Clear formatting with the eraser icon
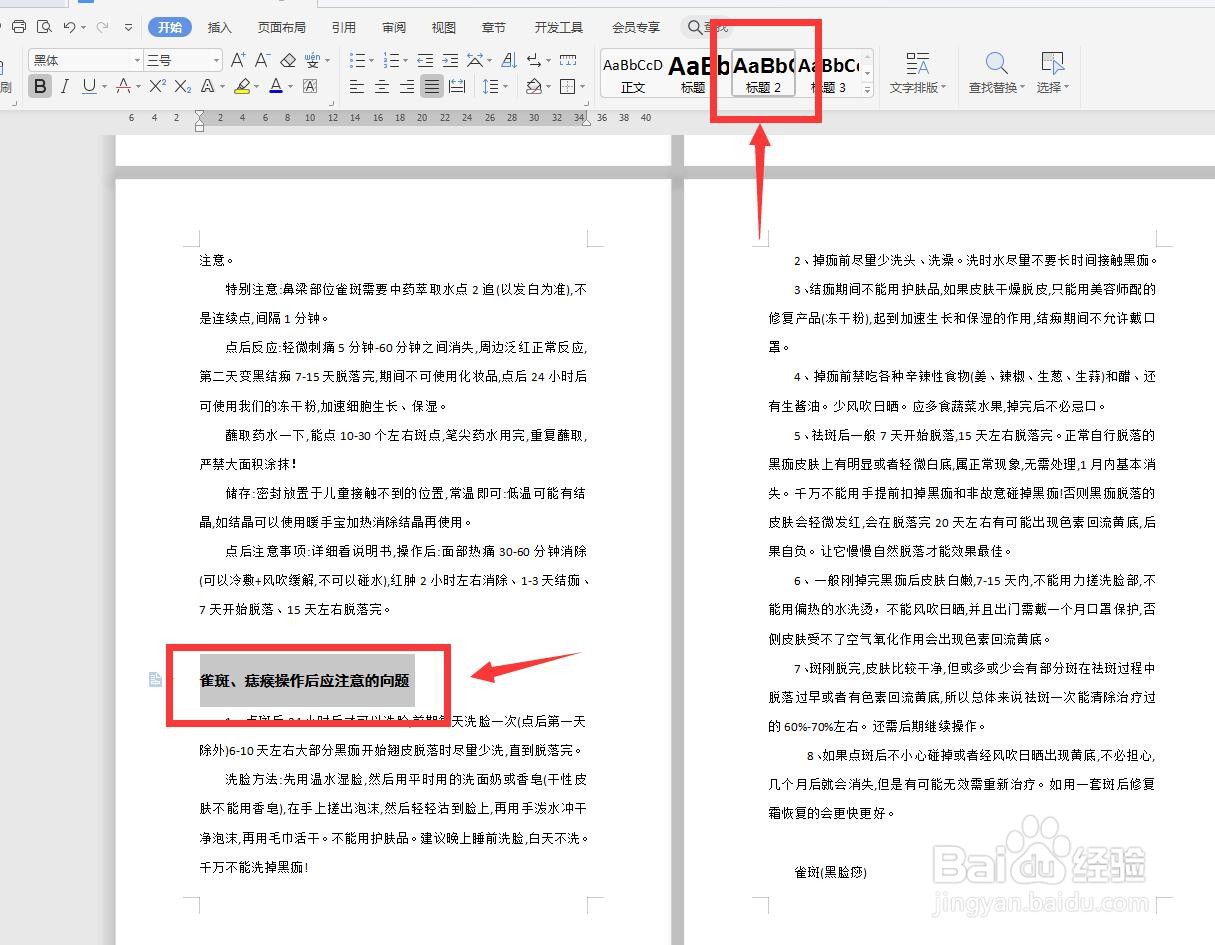Image resolution: width=1215 pixels, height=945 pixels. 288,61
